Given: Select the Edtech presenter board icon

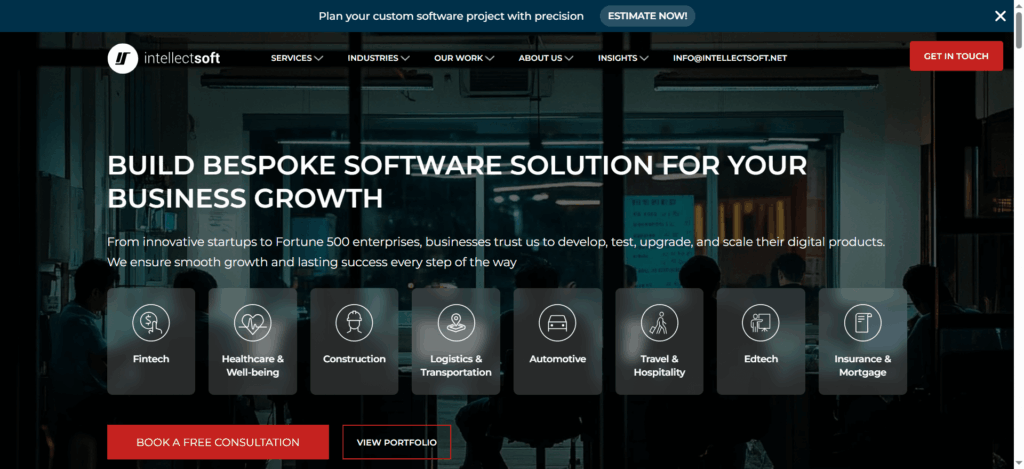Looking at the screenshot, I should click(x=761, y=323).
